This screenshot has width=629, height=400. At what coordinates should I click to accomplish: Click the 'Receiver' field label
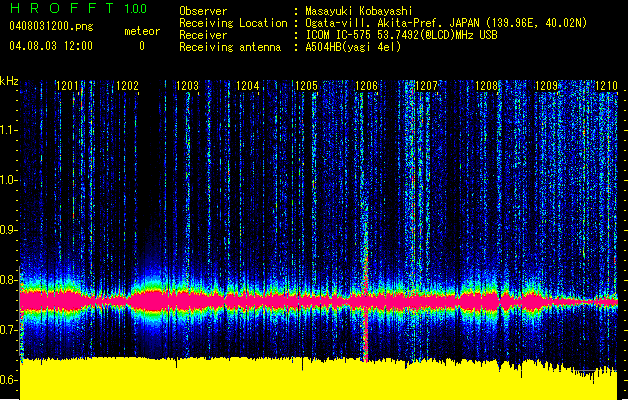click(203, 35)
